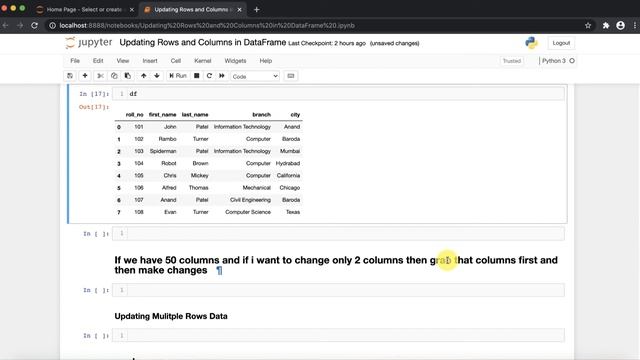Reload the browser page

click(x=34, y=25)
